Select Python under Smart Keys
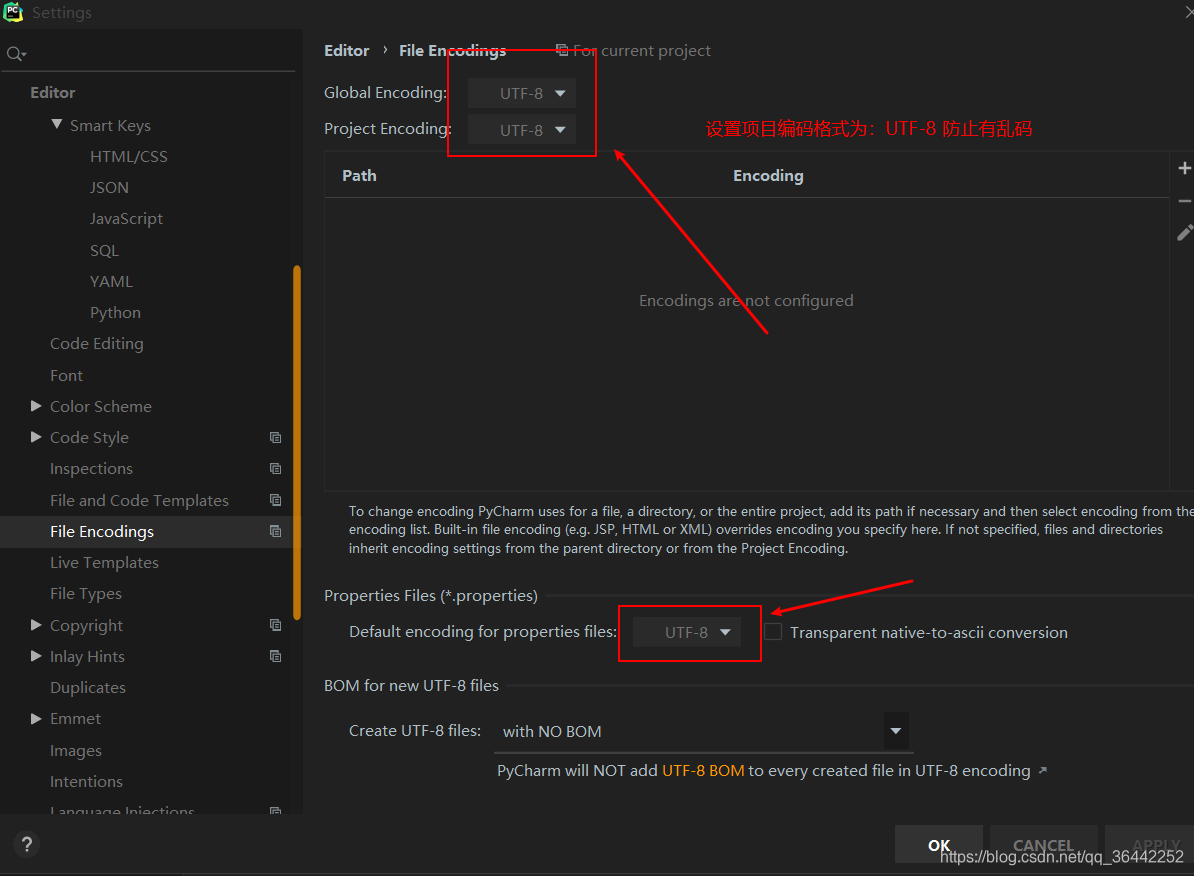This screenshot has height=876, width=1194. pyautogui.click(x=115, y=312)
